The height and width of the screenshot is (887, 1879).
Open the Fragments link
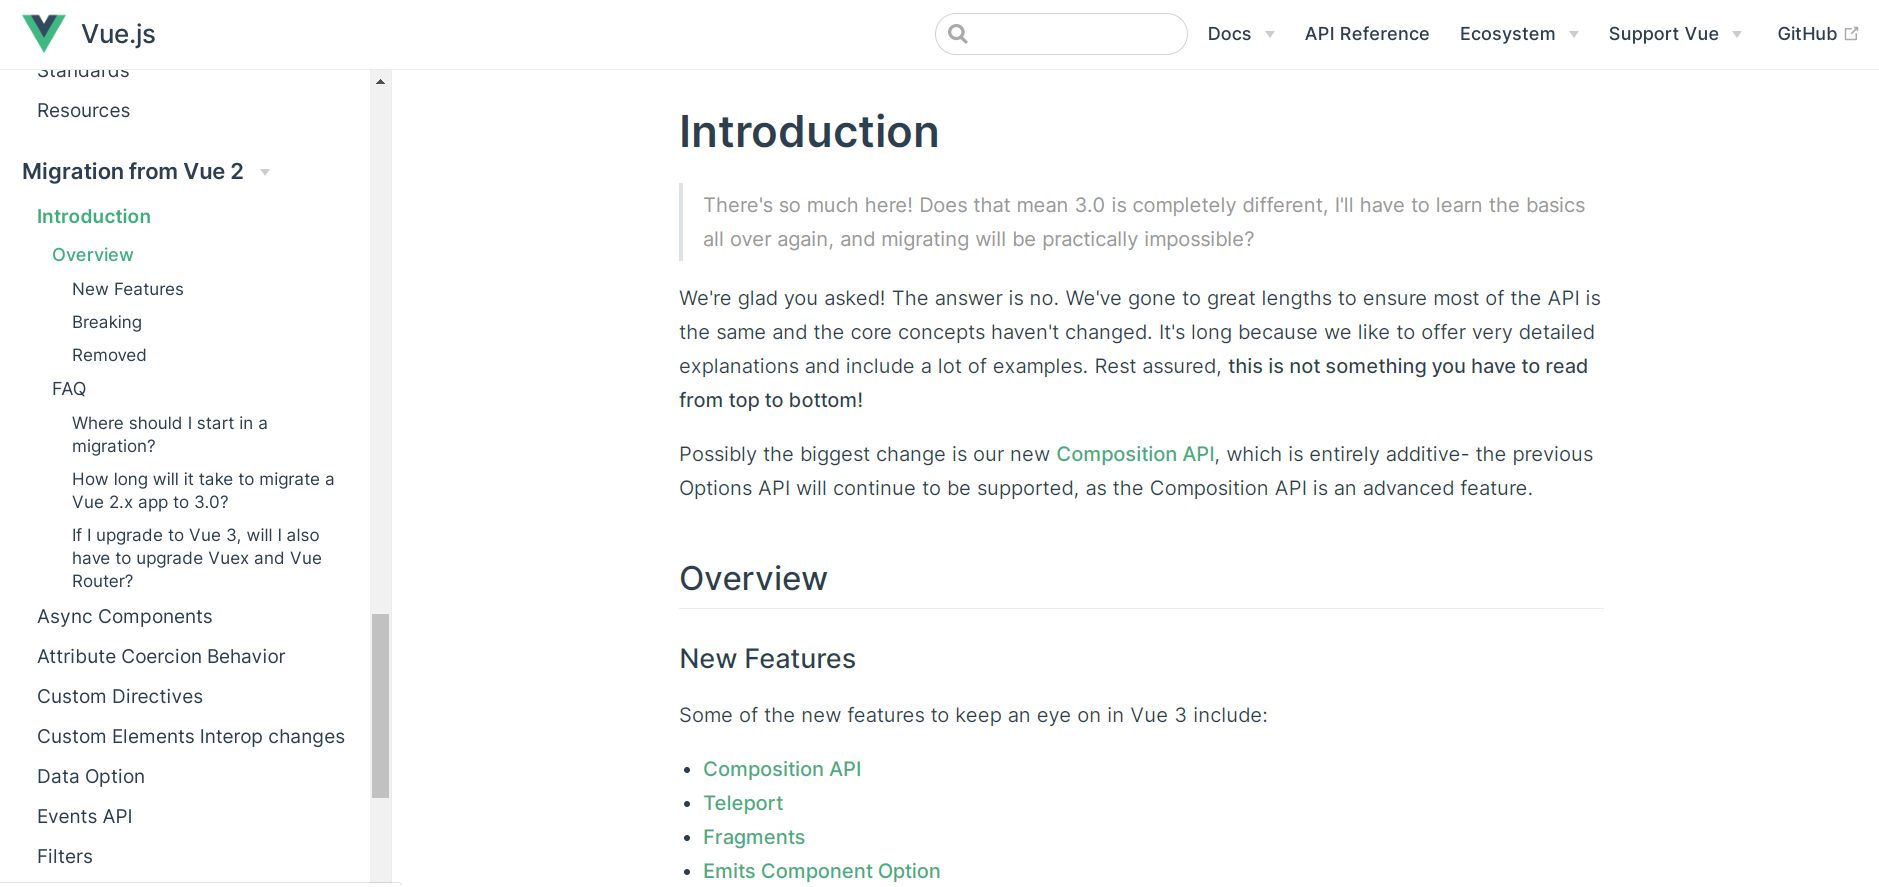(x=753, y=837)
